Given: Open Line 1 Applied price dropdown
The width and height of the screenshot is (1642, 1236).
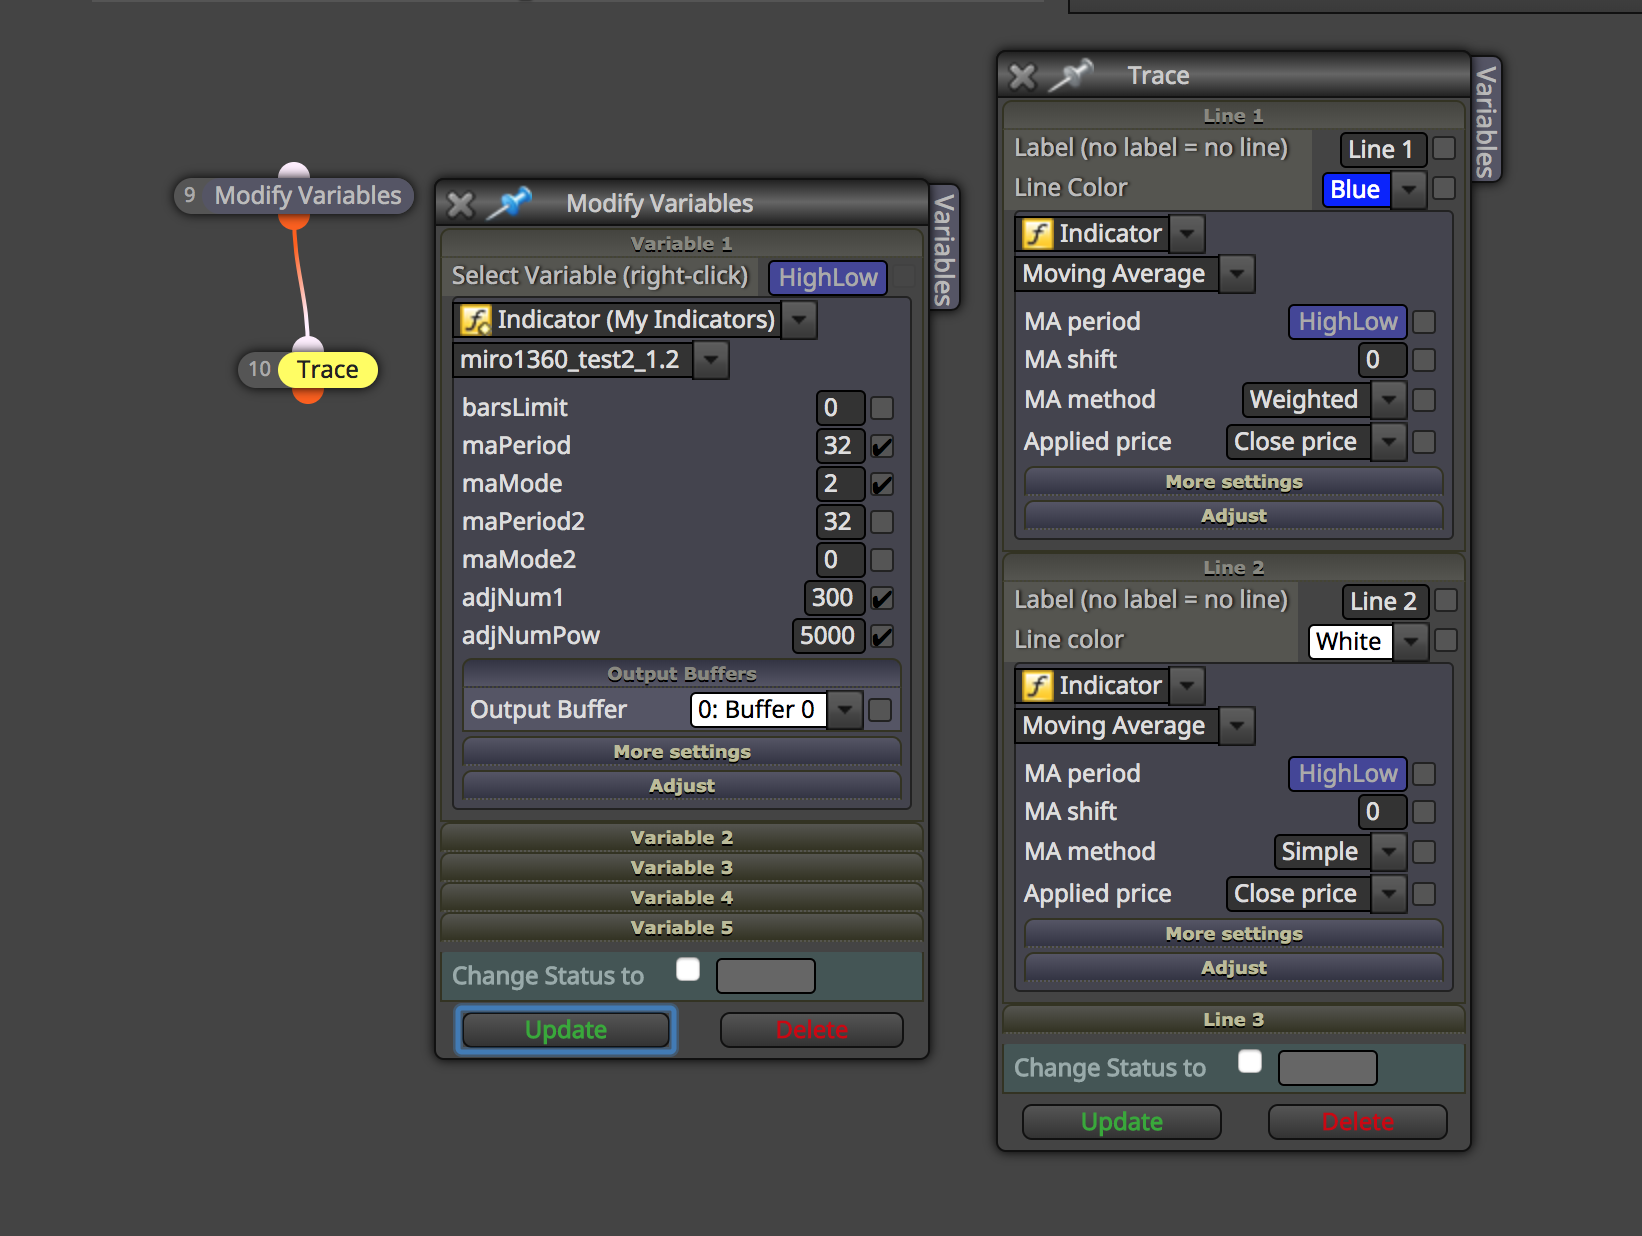Looking at the screenshot, I should pyautogui.click(x=1389, y=442).
